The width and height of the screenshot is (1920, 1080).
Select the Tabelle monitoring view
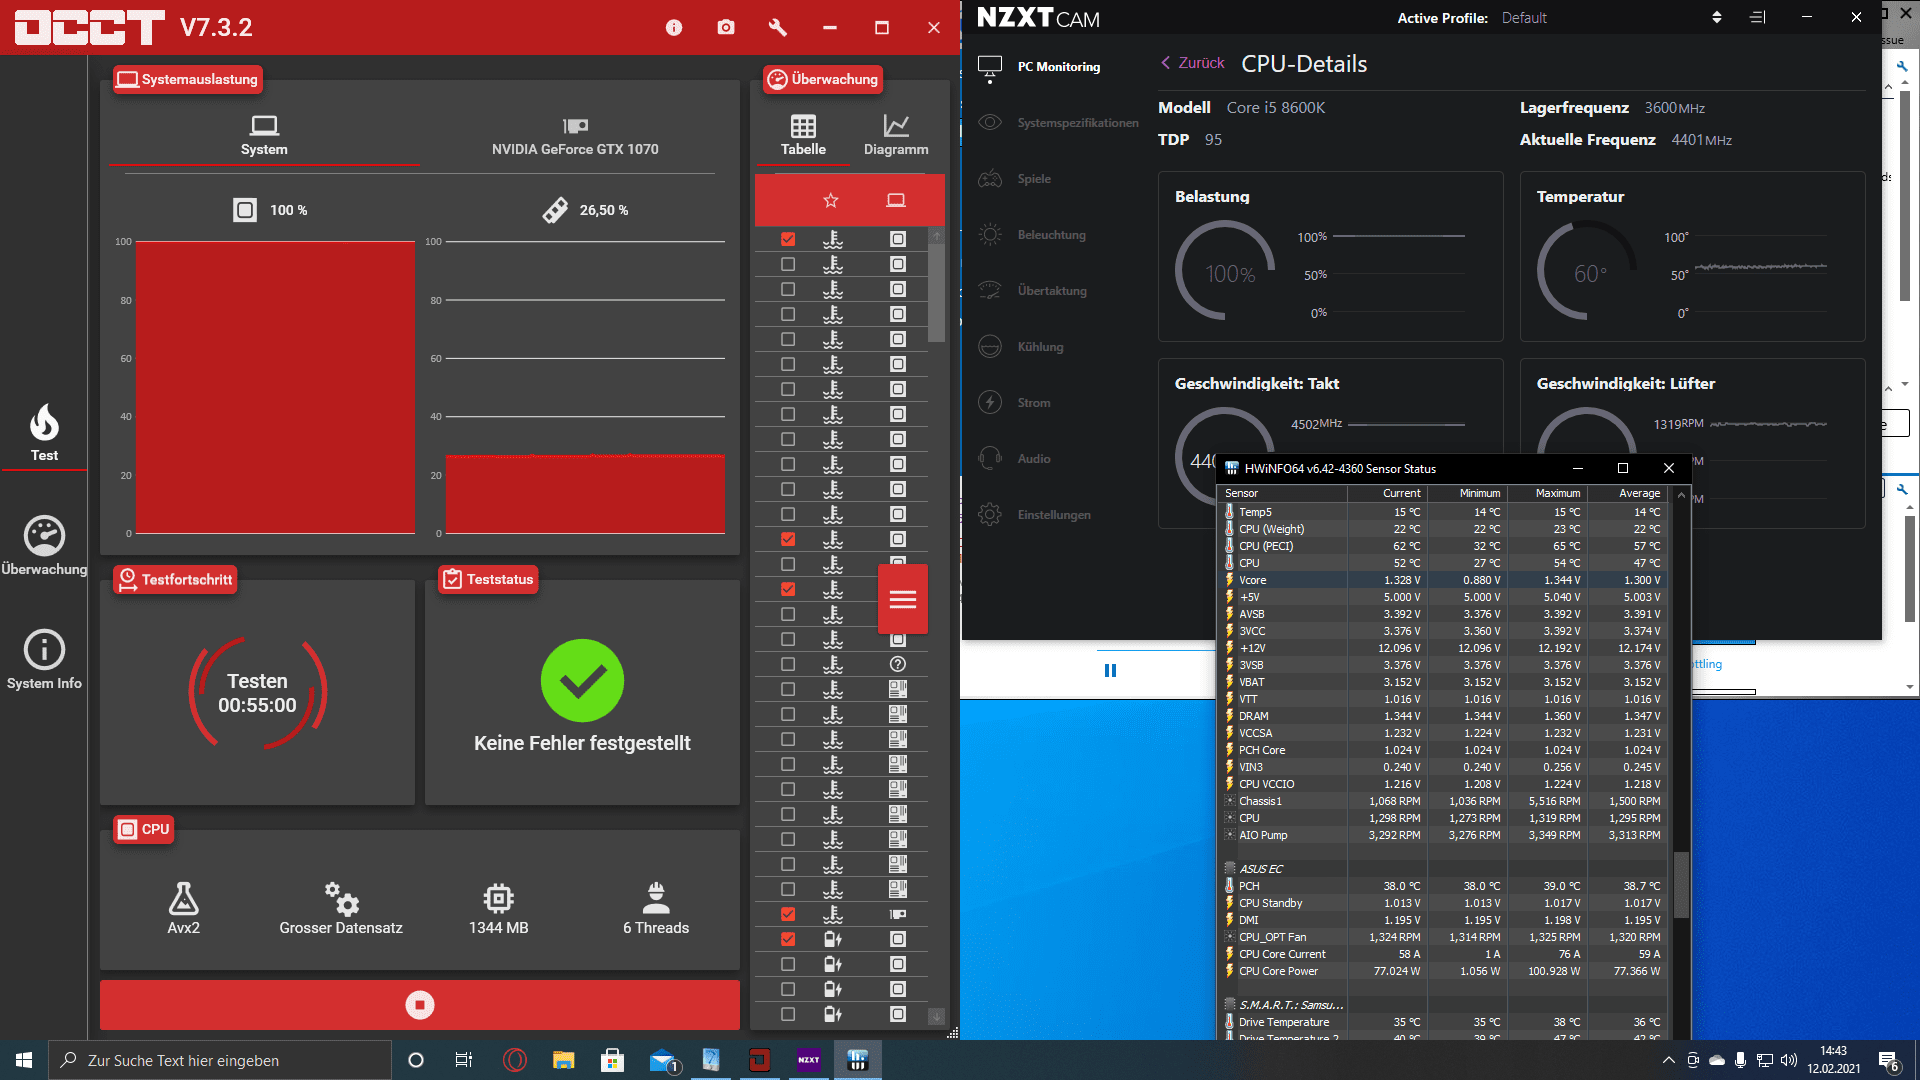[x=803, y=136]
